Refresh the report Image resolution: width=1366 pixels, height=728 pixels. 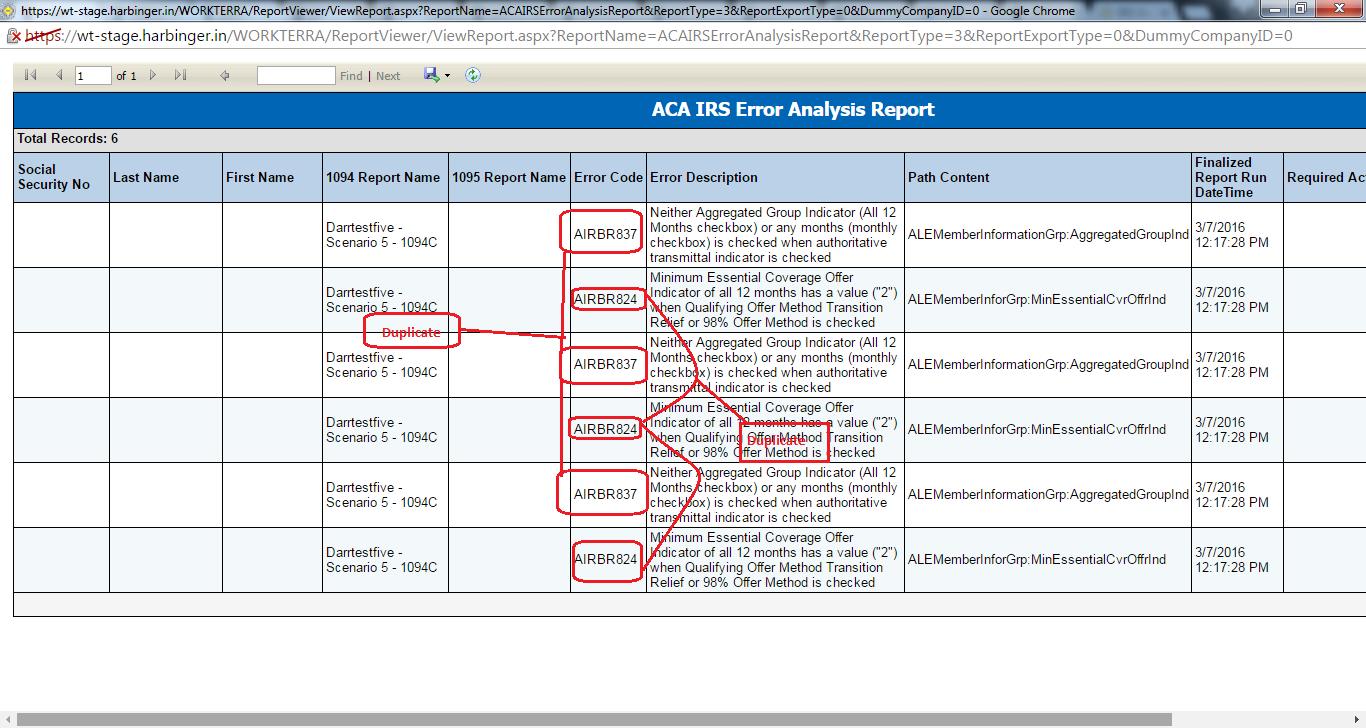(x=473, y=75)
